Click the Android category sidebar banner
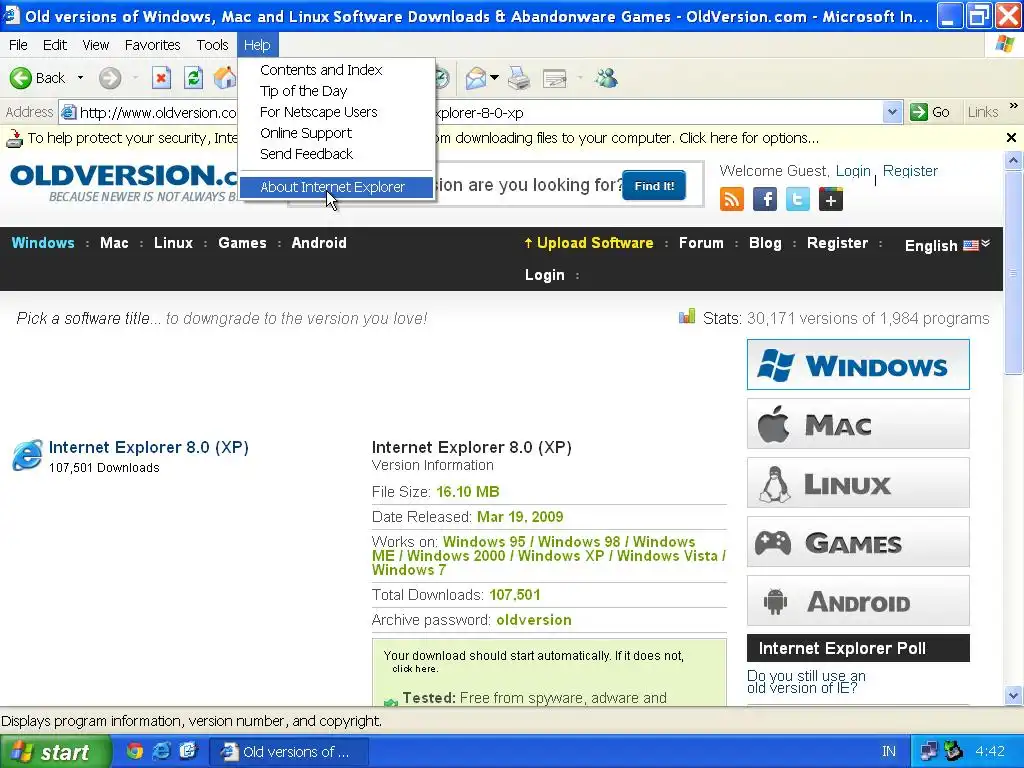 pos(858,601)
